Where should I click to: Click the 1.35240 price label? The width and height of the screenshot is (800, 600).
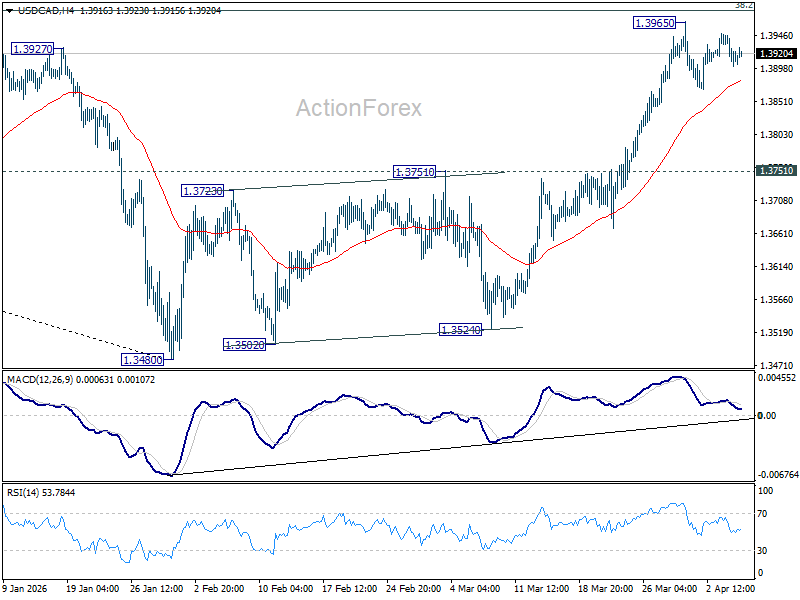tap(460, 330)
